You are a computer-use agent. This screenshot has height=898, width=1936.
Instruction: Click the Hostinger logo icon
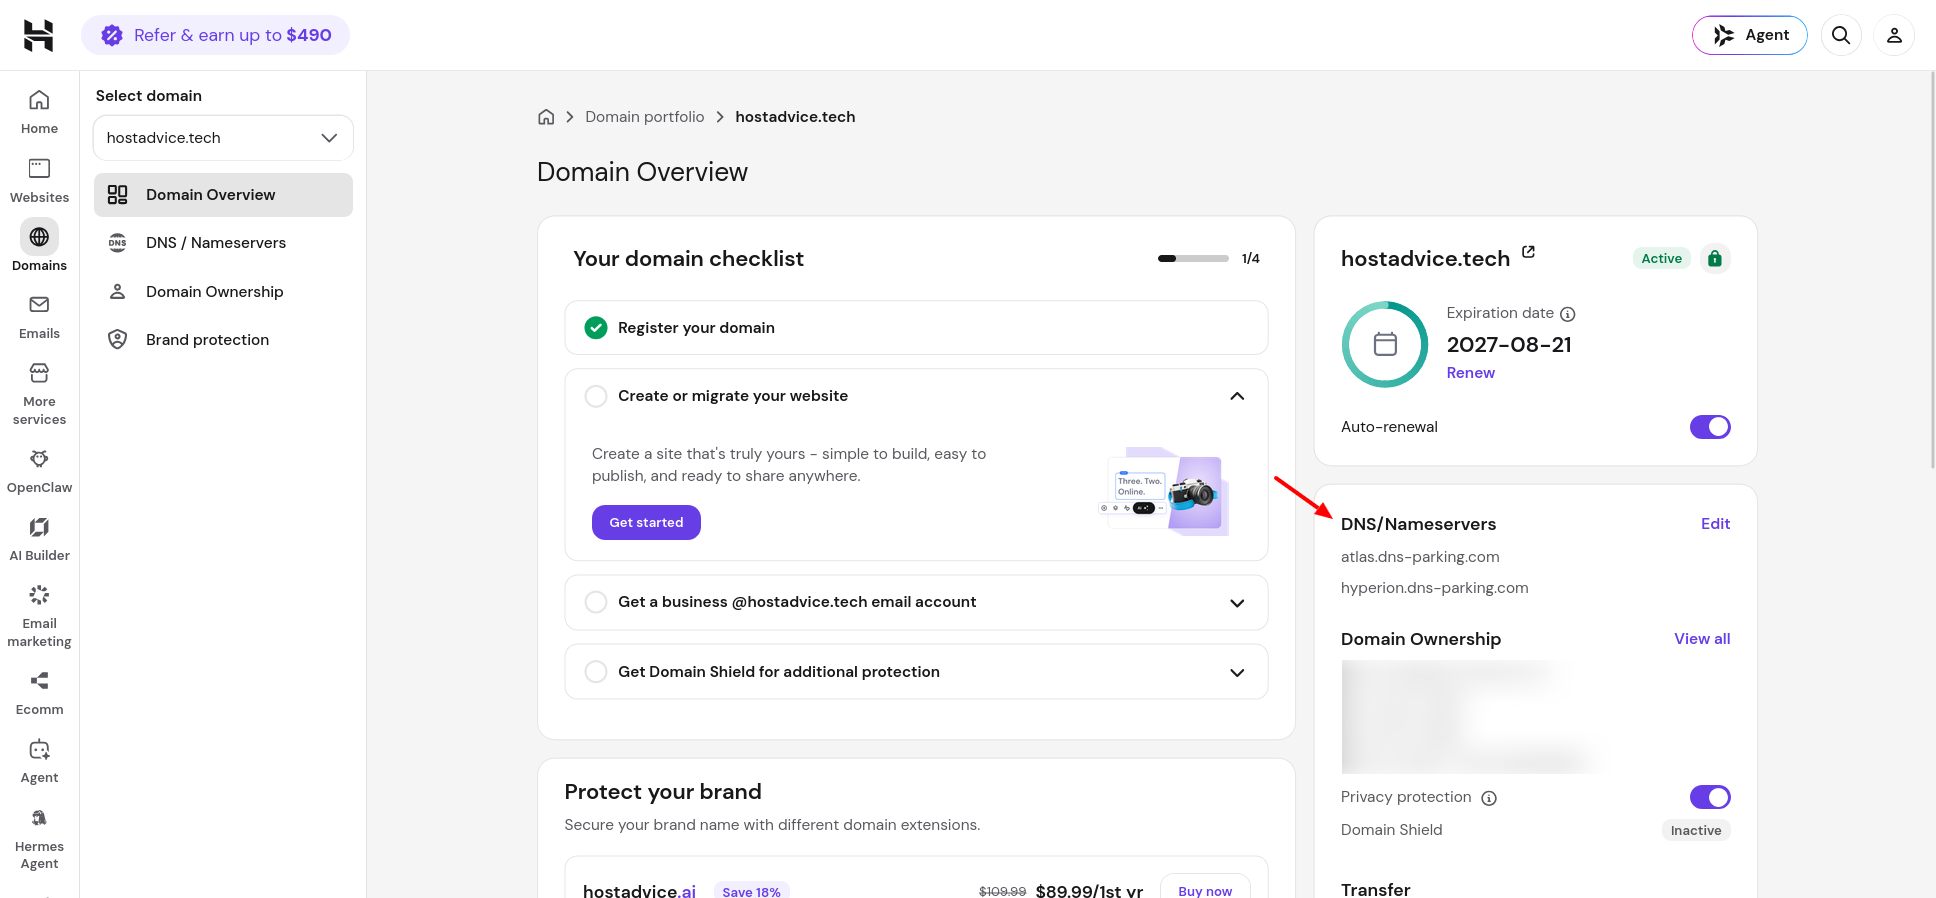pos(38,35)
